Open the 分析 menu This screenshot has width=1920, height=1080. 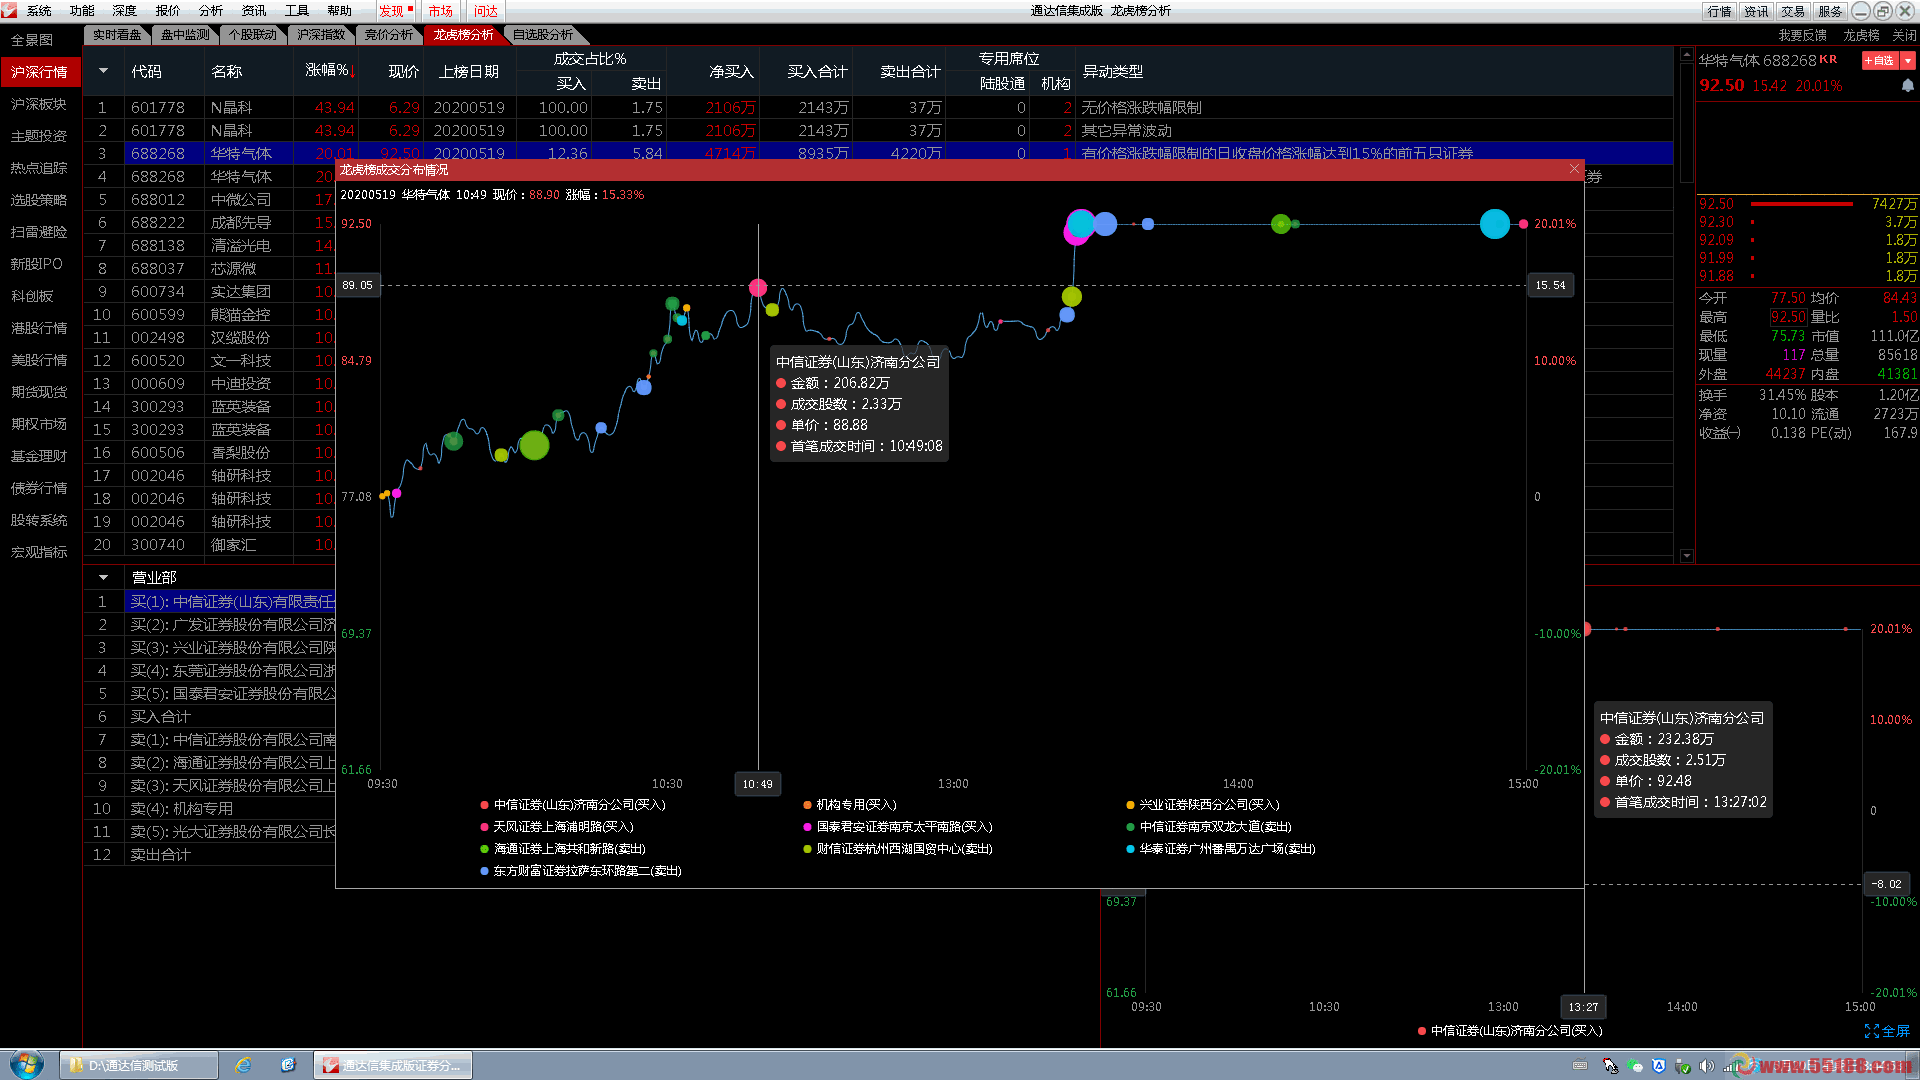tap(211, 11)
